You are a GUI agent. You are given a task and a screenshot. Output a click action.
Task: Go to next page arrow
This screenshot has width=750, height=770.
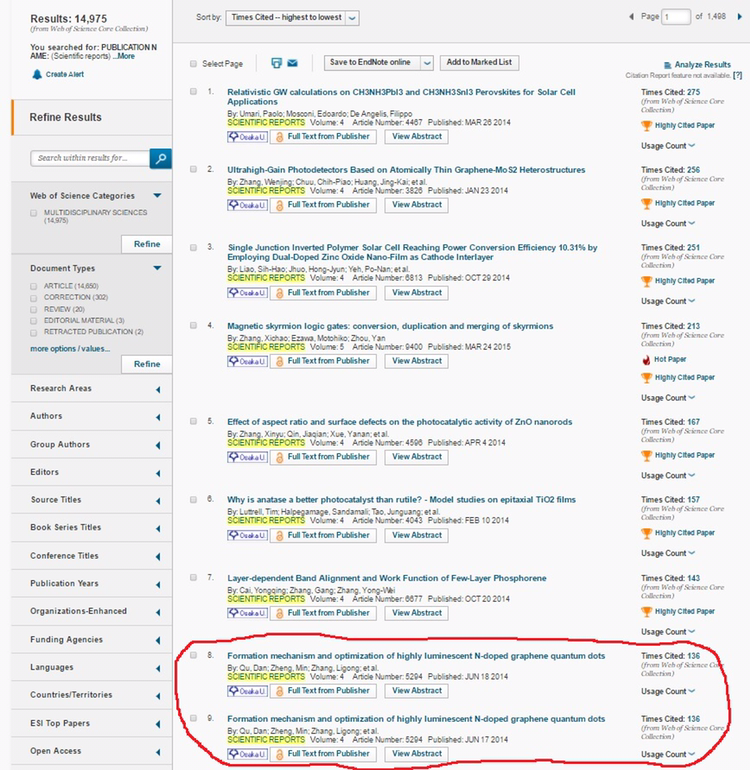[739, 17]
